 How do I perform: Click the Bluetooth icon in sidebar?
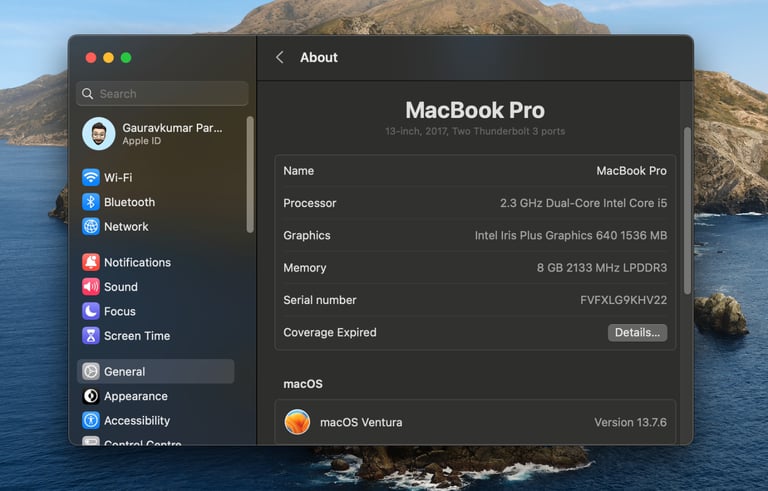click(x=91, y=202)
